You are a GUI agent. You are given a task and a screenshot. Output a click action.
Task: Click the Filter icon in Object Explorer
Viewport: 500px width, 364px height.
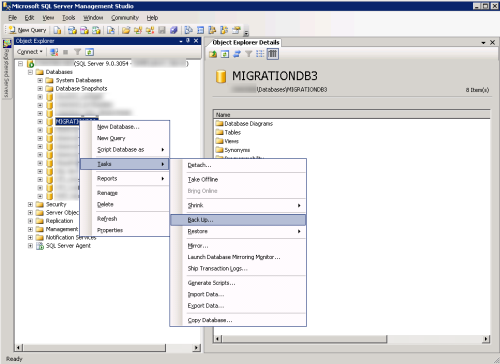77,52
